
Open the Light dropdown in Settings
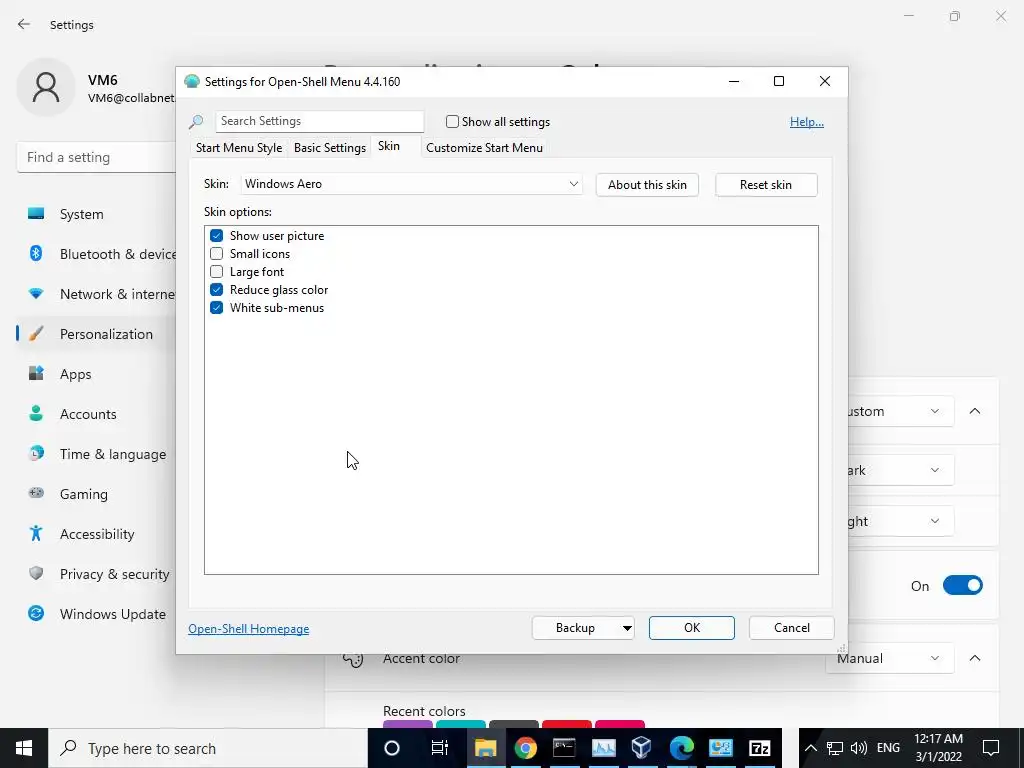tap(901, 521)
